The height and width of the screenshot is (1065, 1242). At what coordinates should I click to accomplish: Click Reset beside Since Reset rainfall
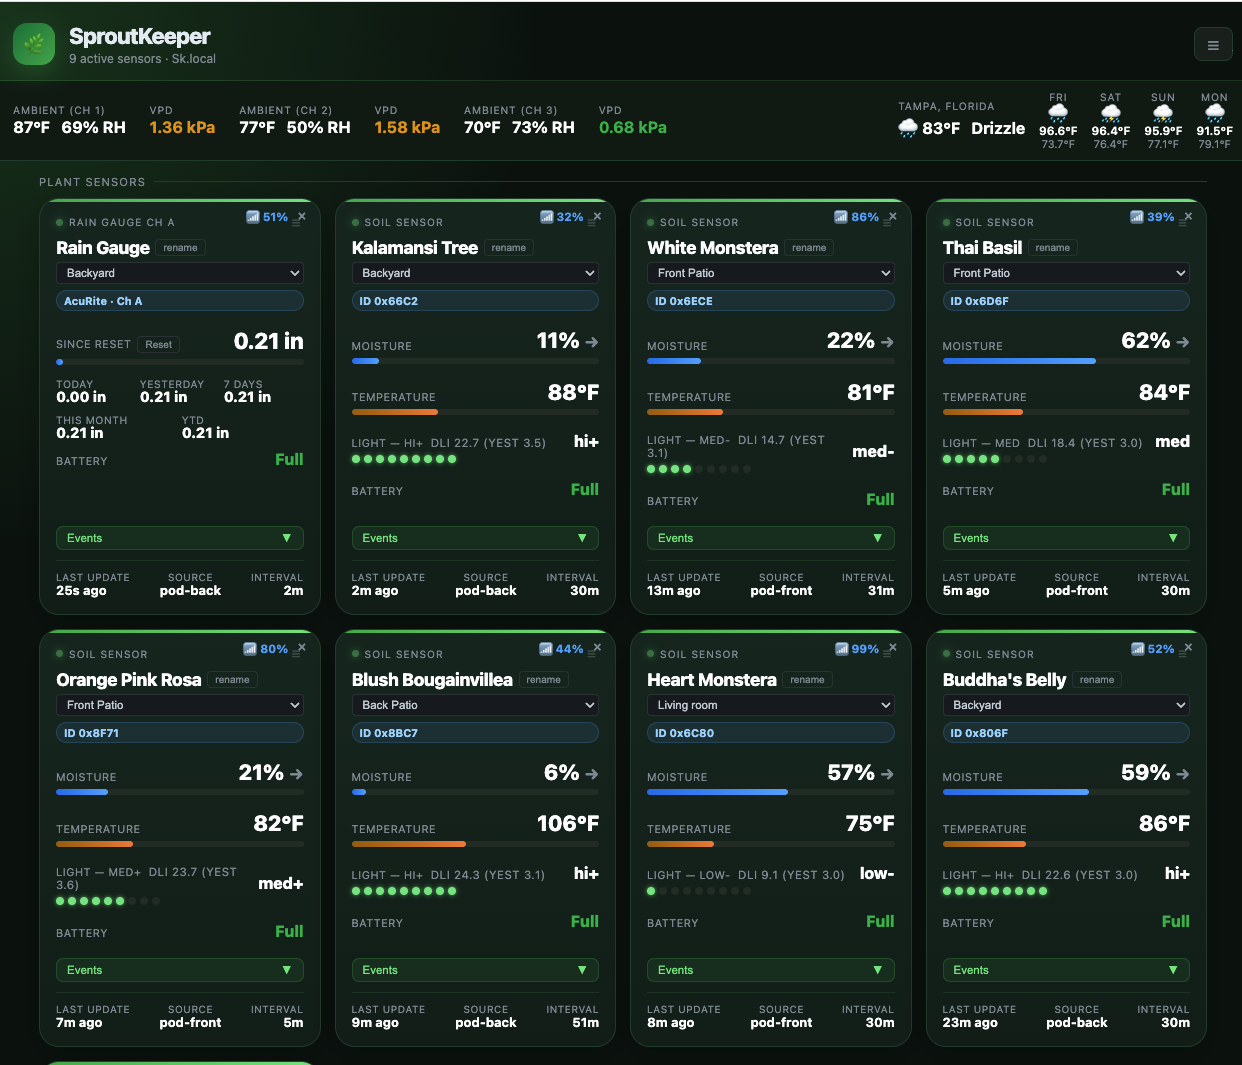point(159,344)
